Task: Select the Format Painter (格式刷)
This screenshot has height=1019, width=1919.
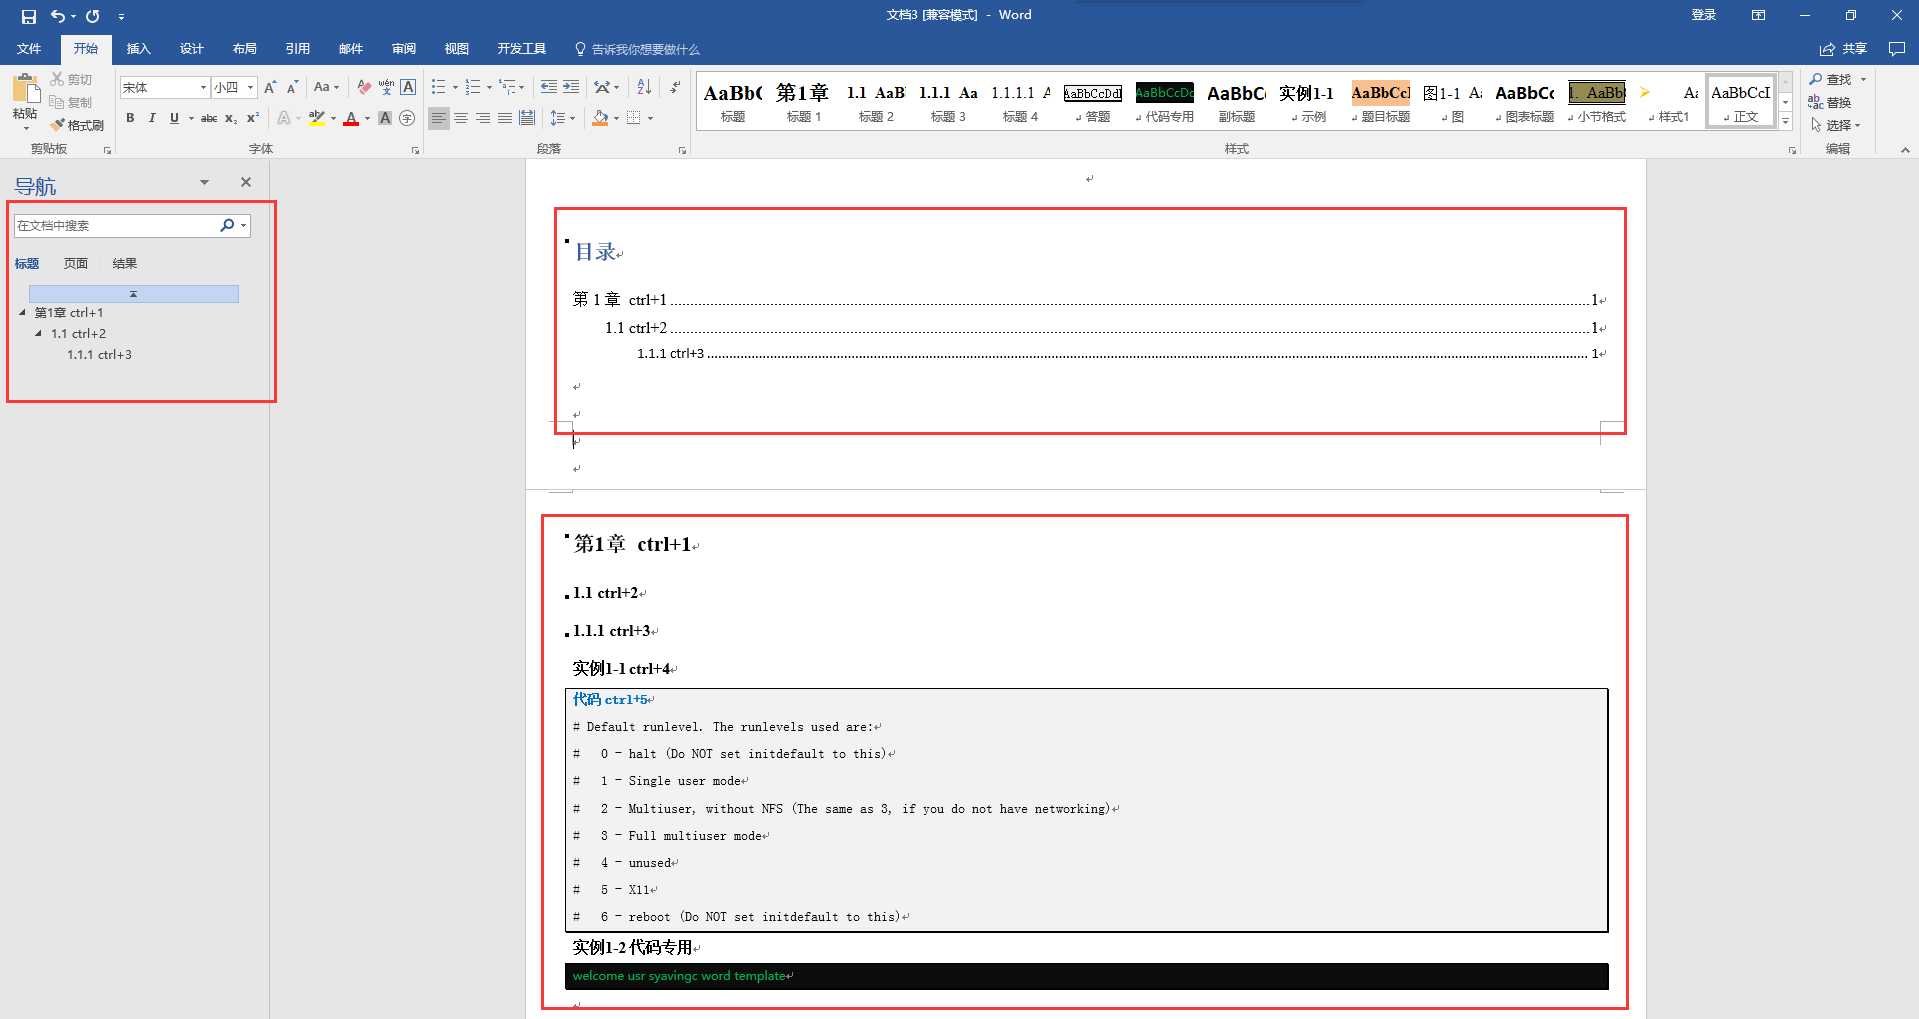Action: pos(77,125)
